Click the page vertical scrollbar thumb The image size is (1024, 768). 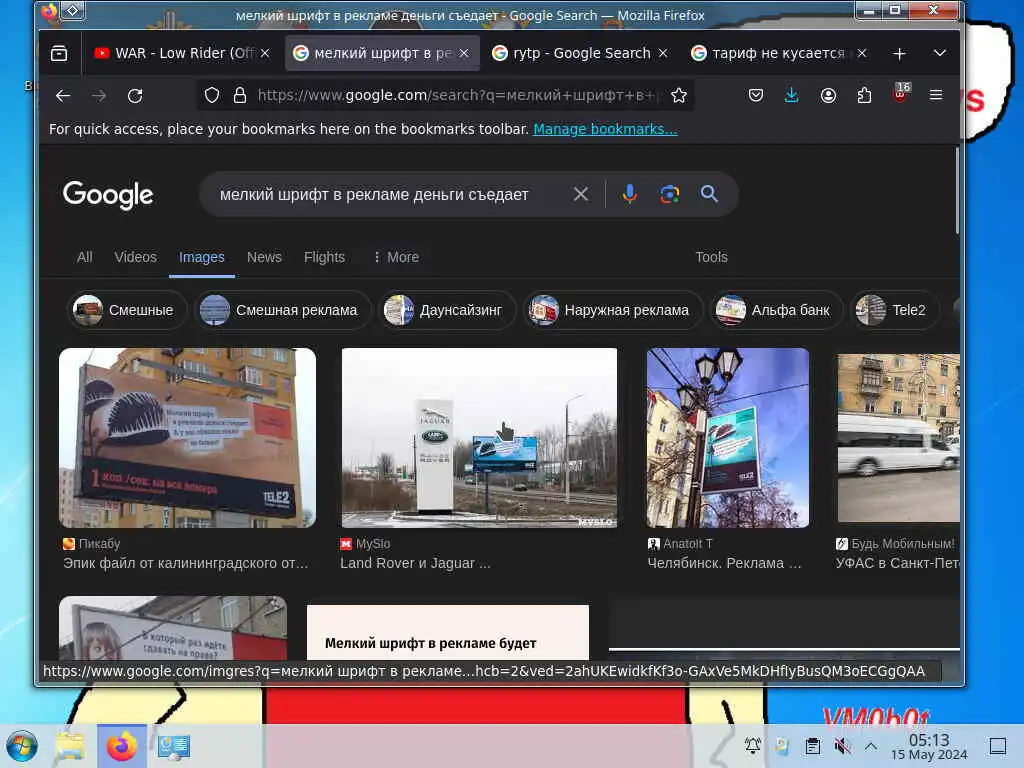[957, 191]
